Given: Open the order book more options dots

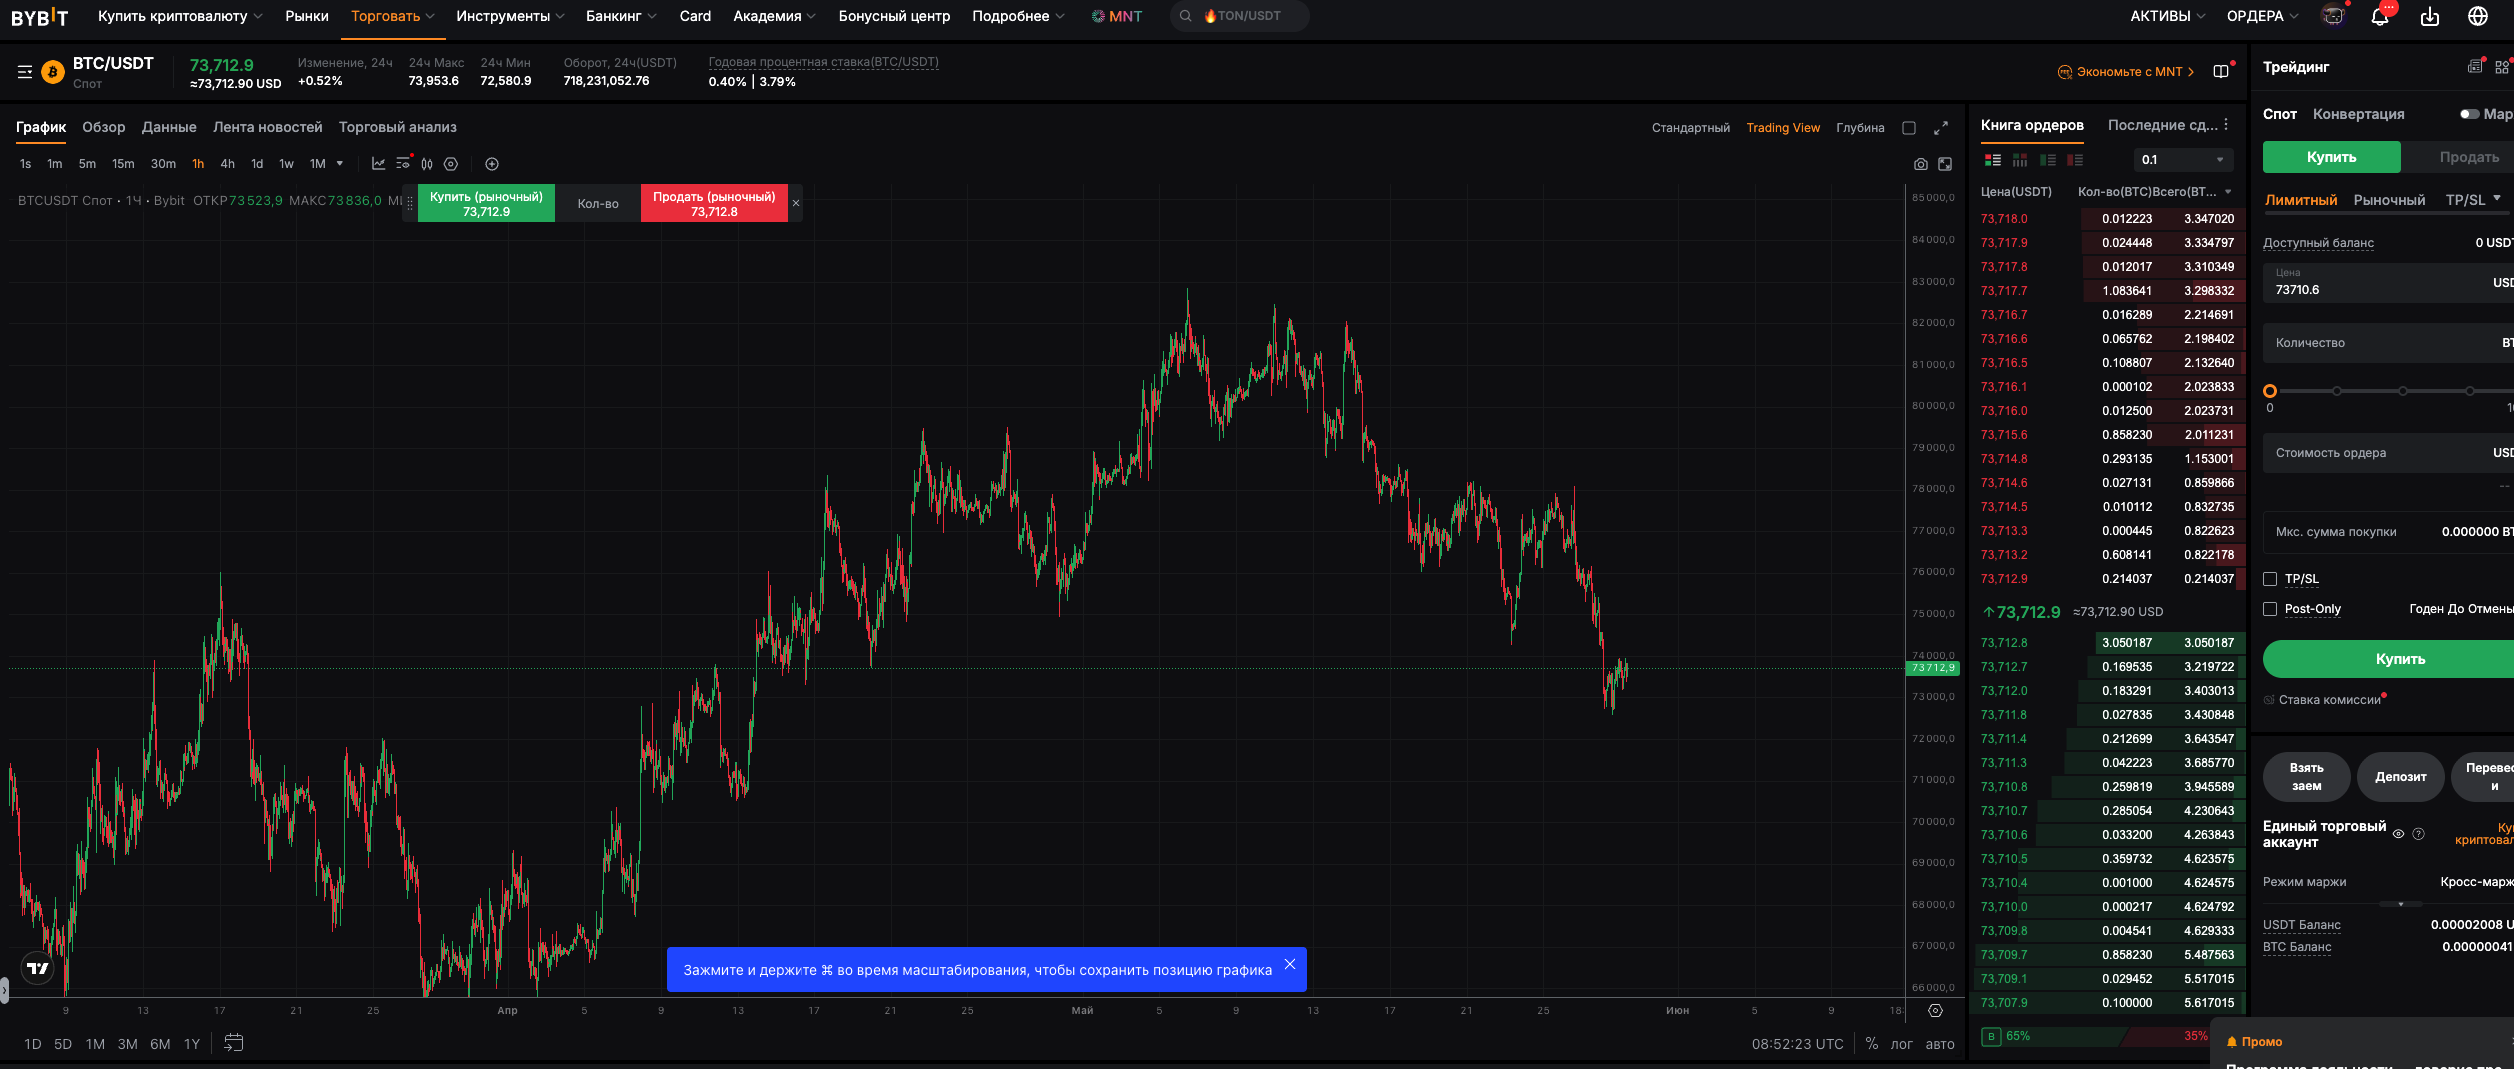Looking at the screenshot, I should tap(2226, 125).
